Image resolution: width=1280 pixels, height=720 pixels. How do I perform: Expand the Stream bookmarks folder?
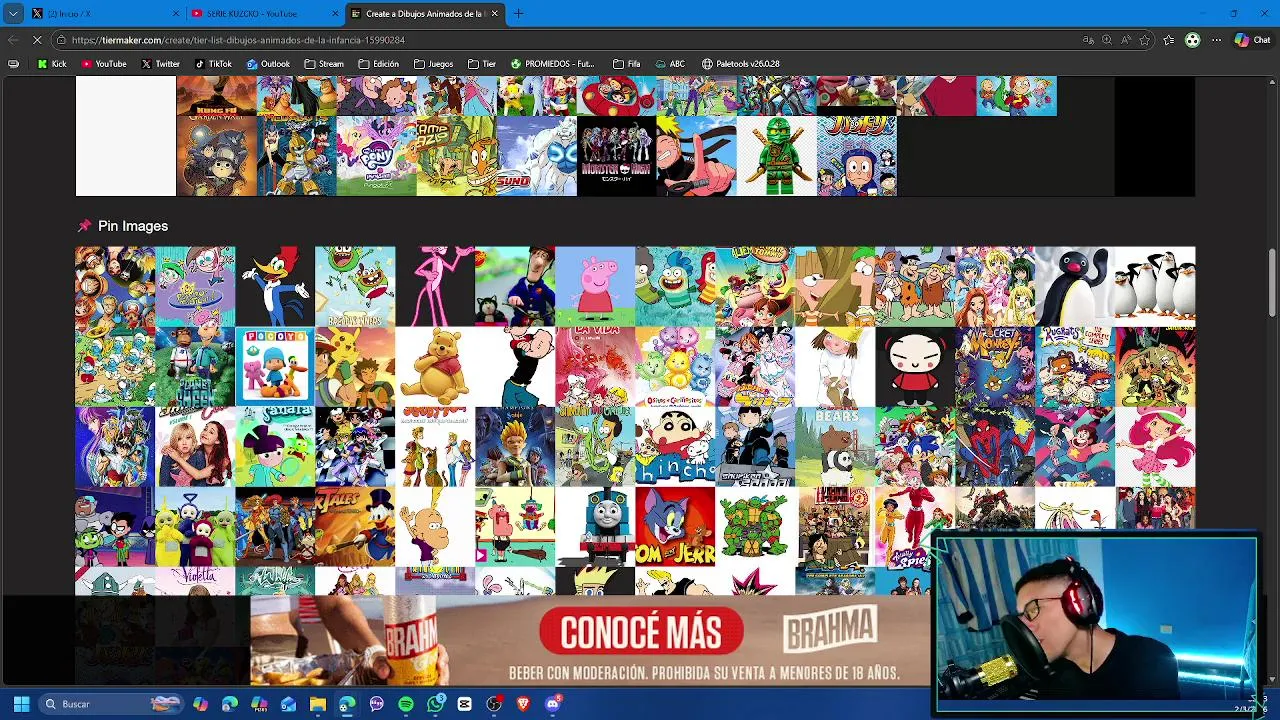324,64
